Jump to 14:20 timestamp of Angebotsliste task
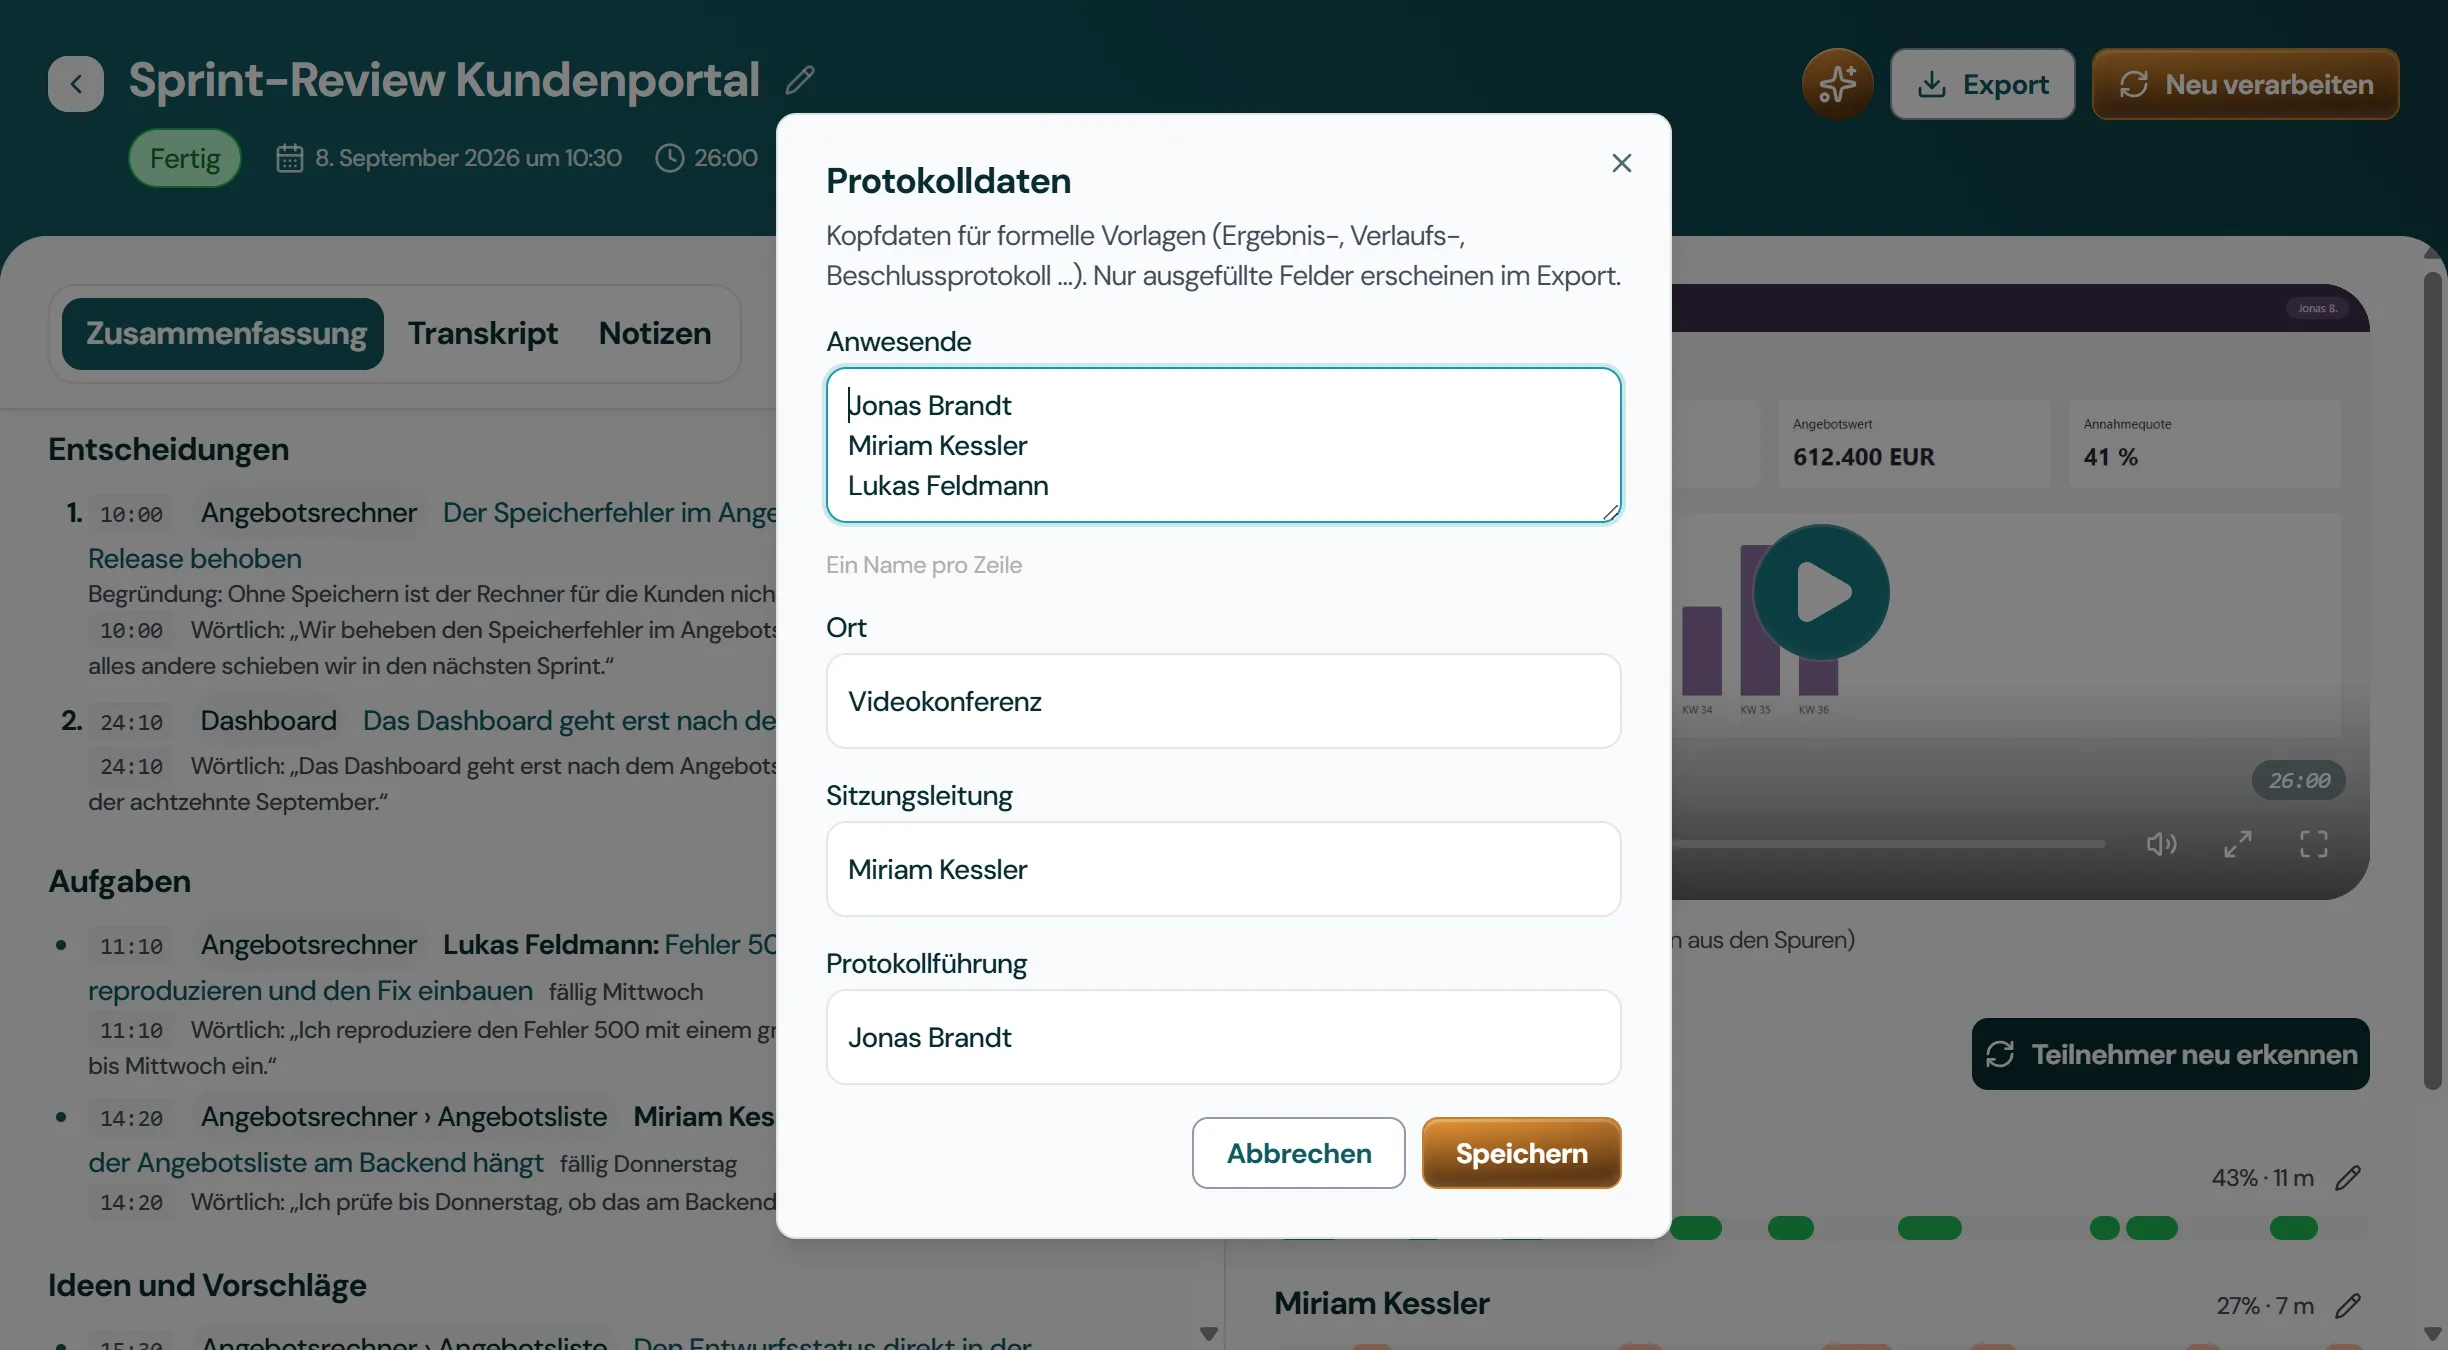This screenshot has width=2448, height=1350. tap(131, 1118)
